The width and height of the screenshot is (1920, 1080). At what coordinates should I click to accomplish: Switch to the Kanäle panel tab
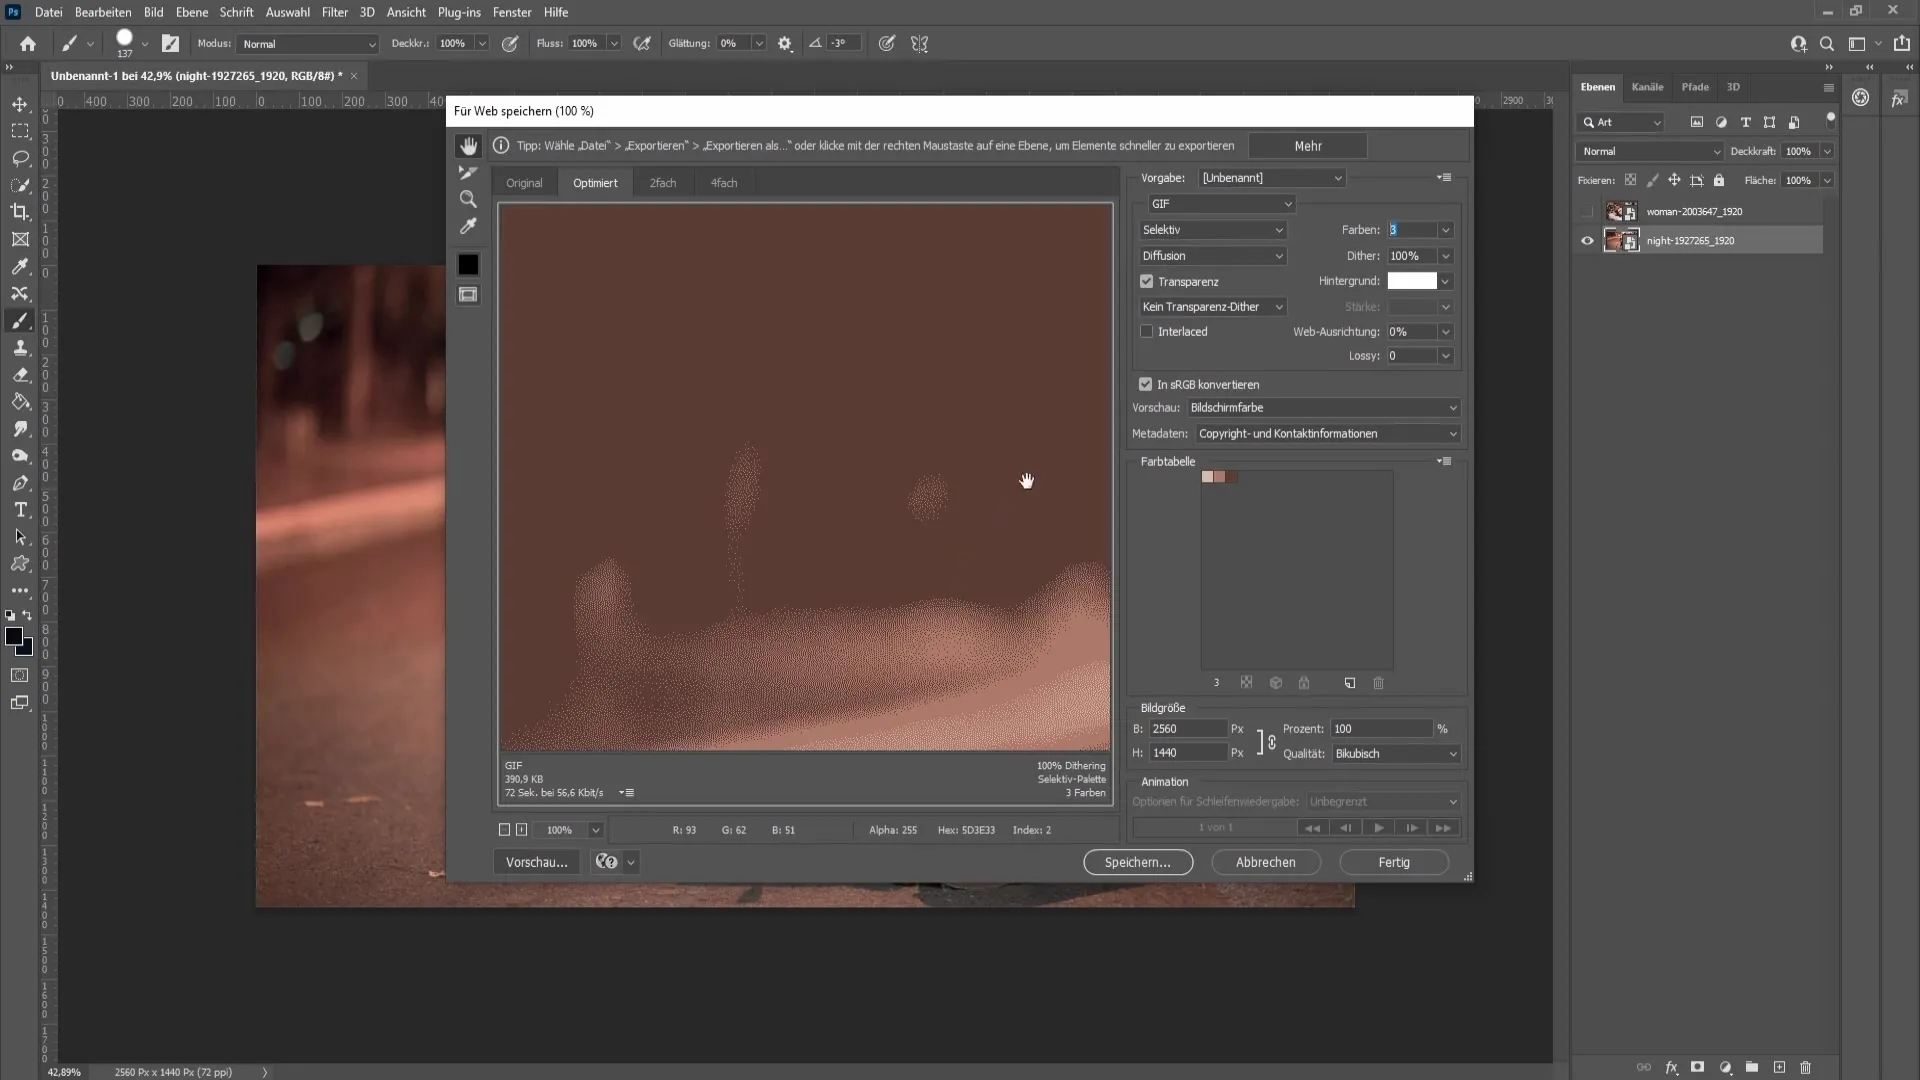click(x=1647, y=87)
